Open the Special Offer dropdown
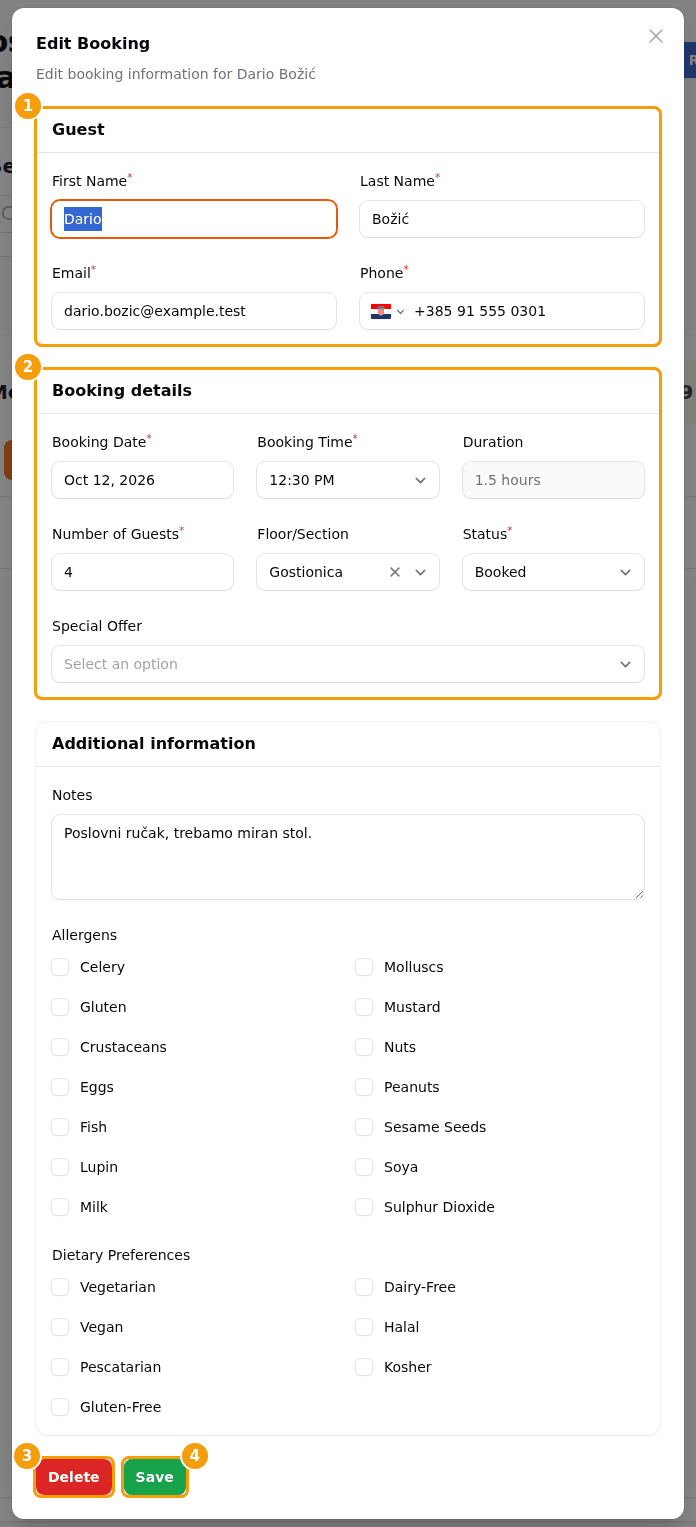 [x=348, y=664]
